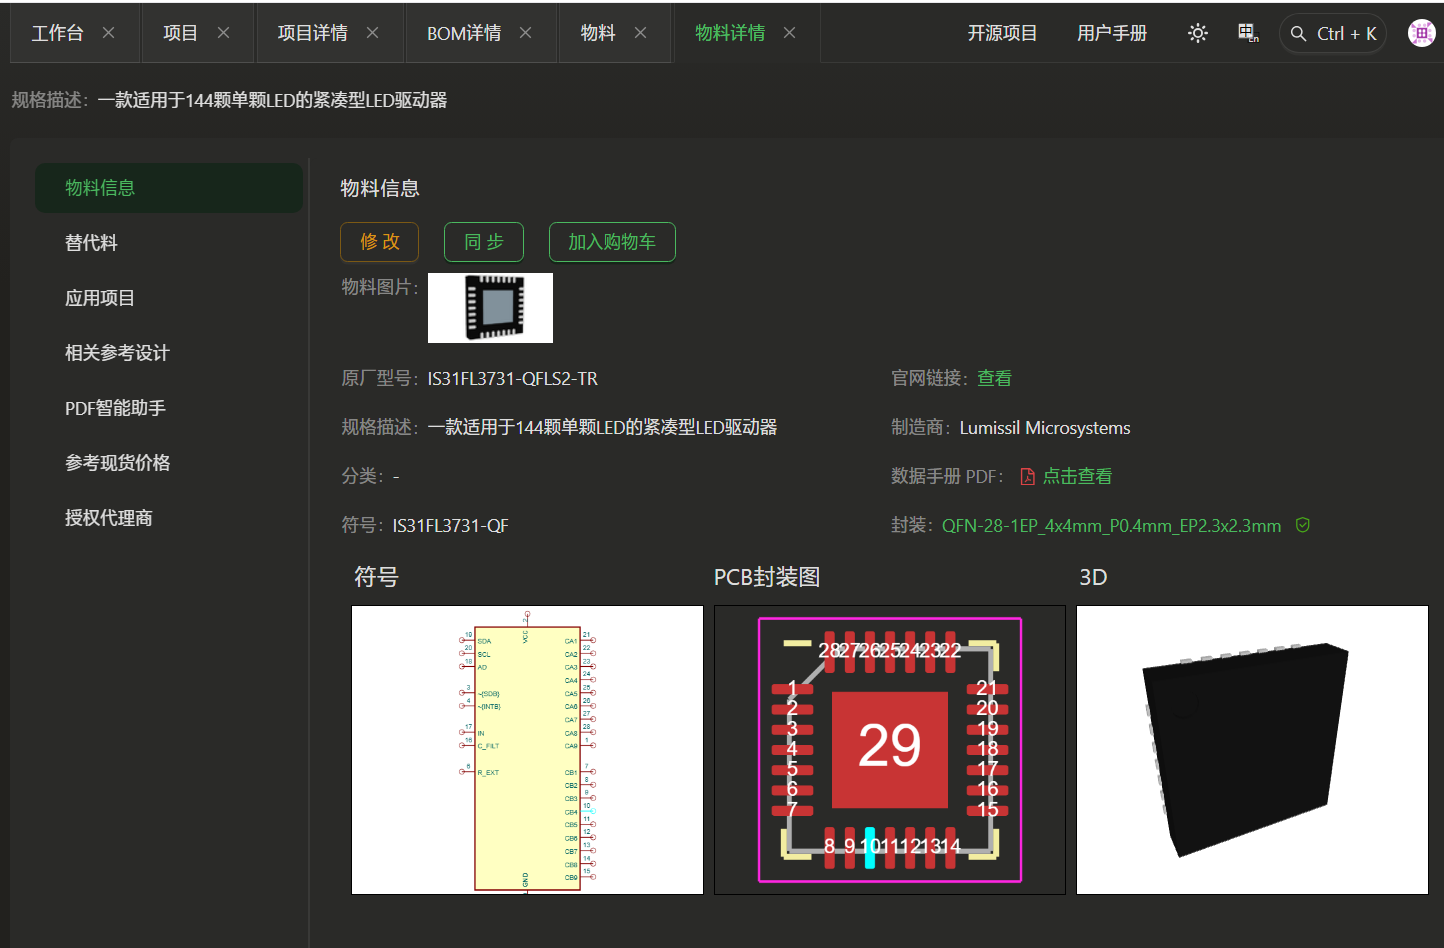Open the theme brightness settings icon
The height and width of the screenshot is (948, 1444).
[x=1197, y=32]
